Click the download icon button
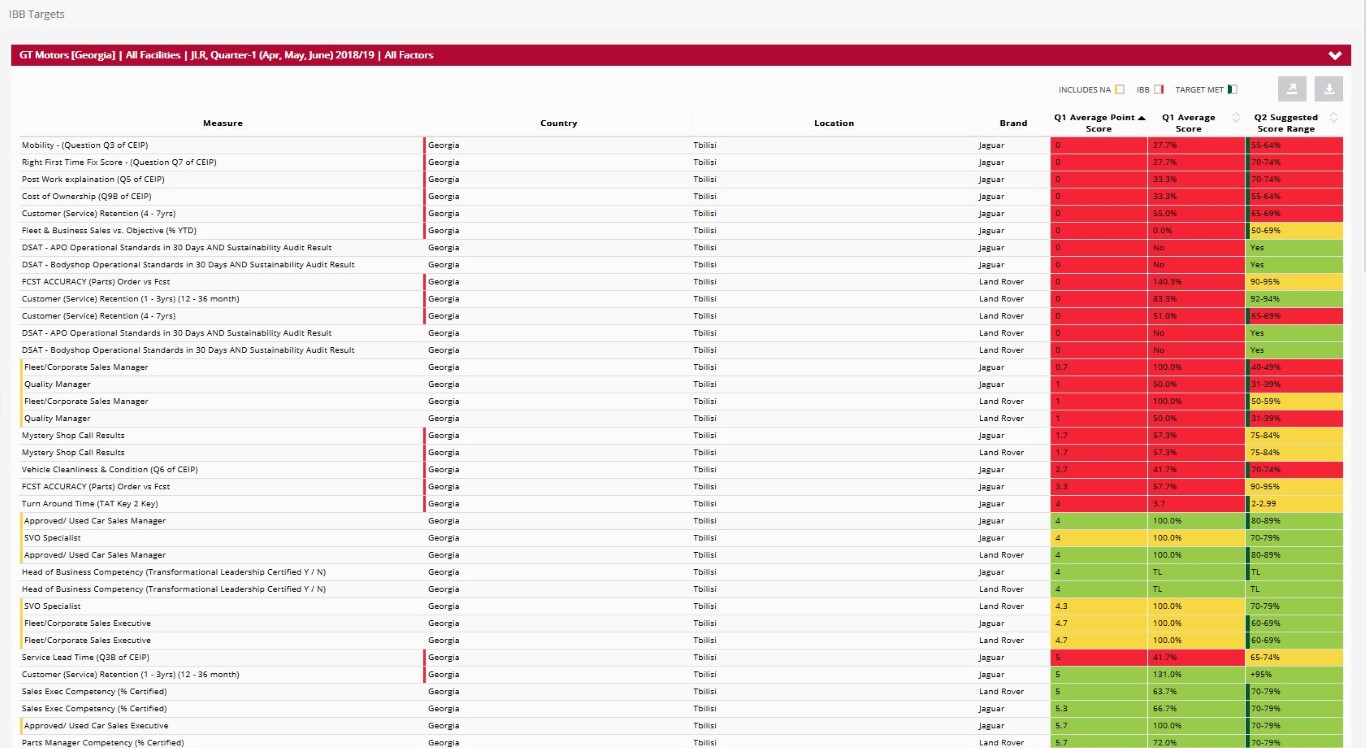The image size is (1366, 748). tap(1329, 89)
